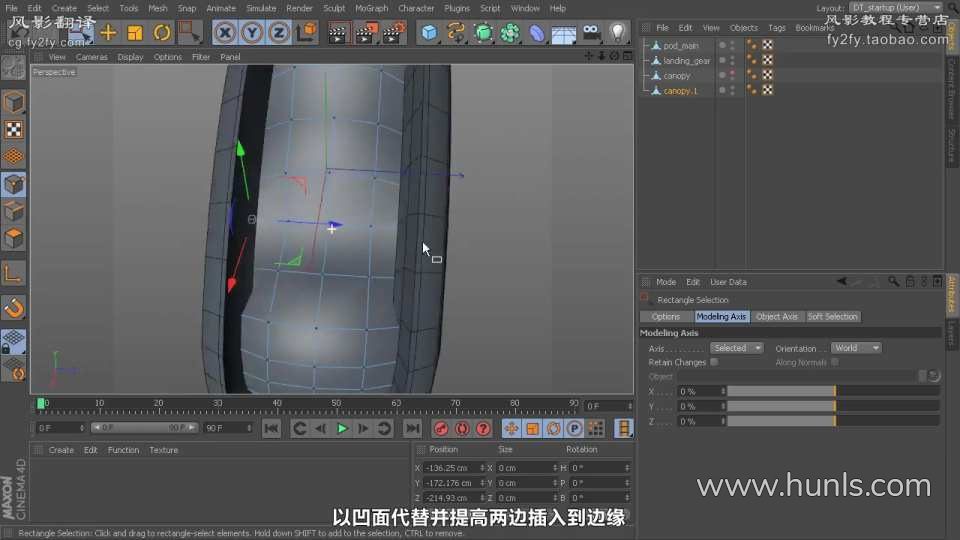Viewport: 960px width, 540px height.
Task: Select the Rotate tool icon
Action: coord(162,32)
